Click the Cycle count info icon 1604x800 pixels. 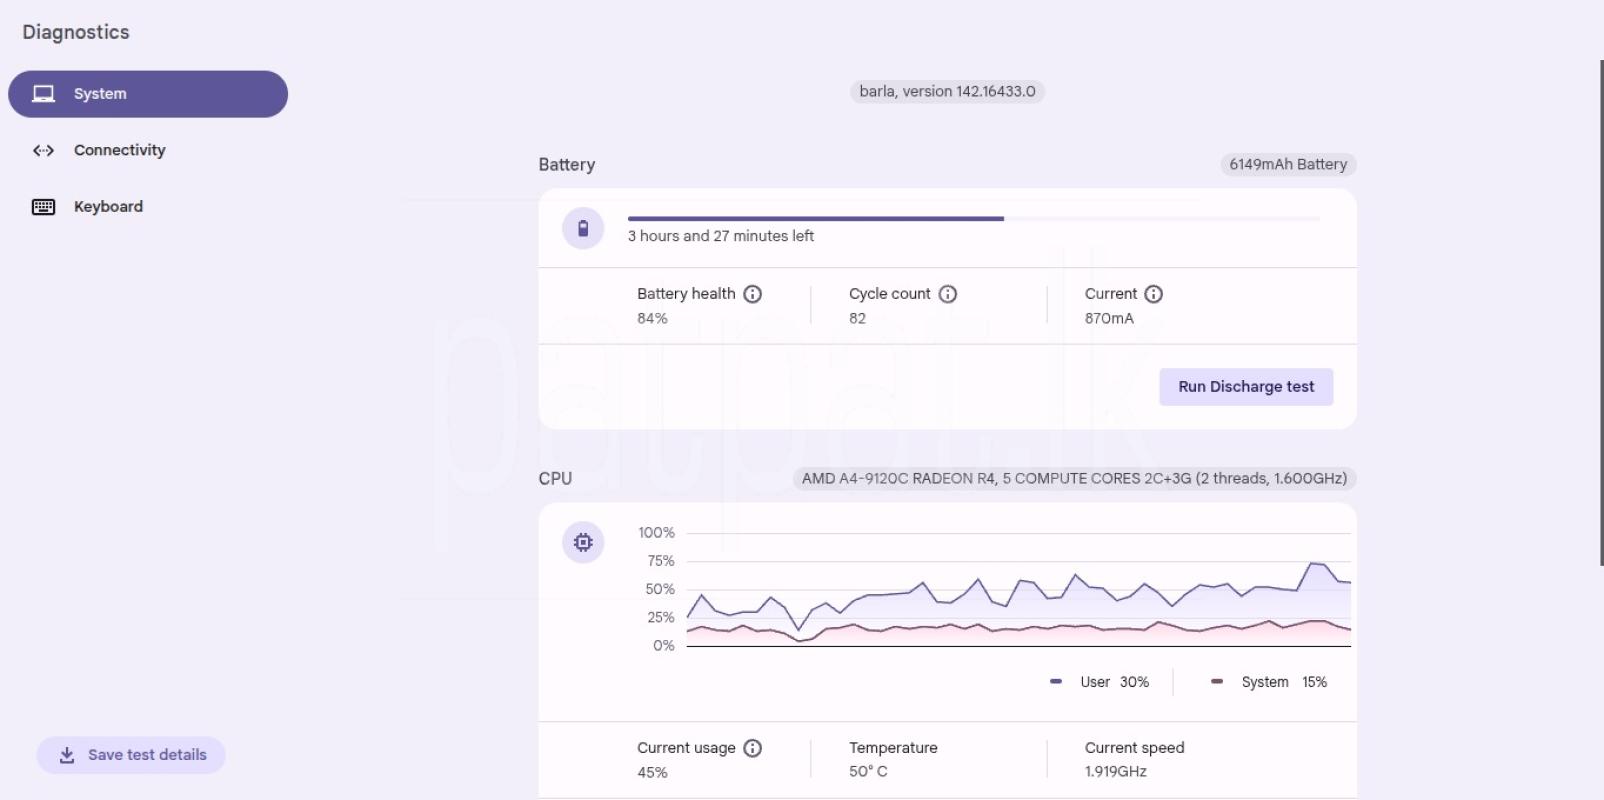coord(948,294)
